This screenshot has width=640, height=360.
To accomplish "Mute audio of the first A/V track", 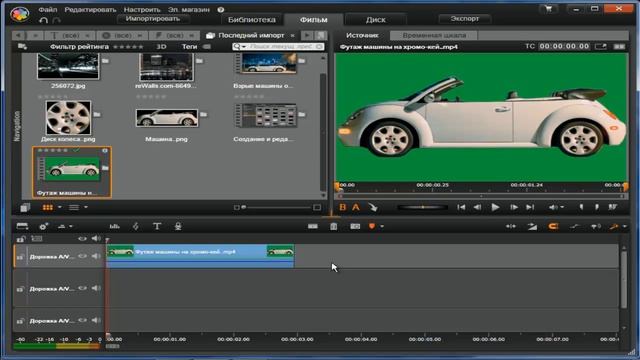I will [96, 256].
